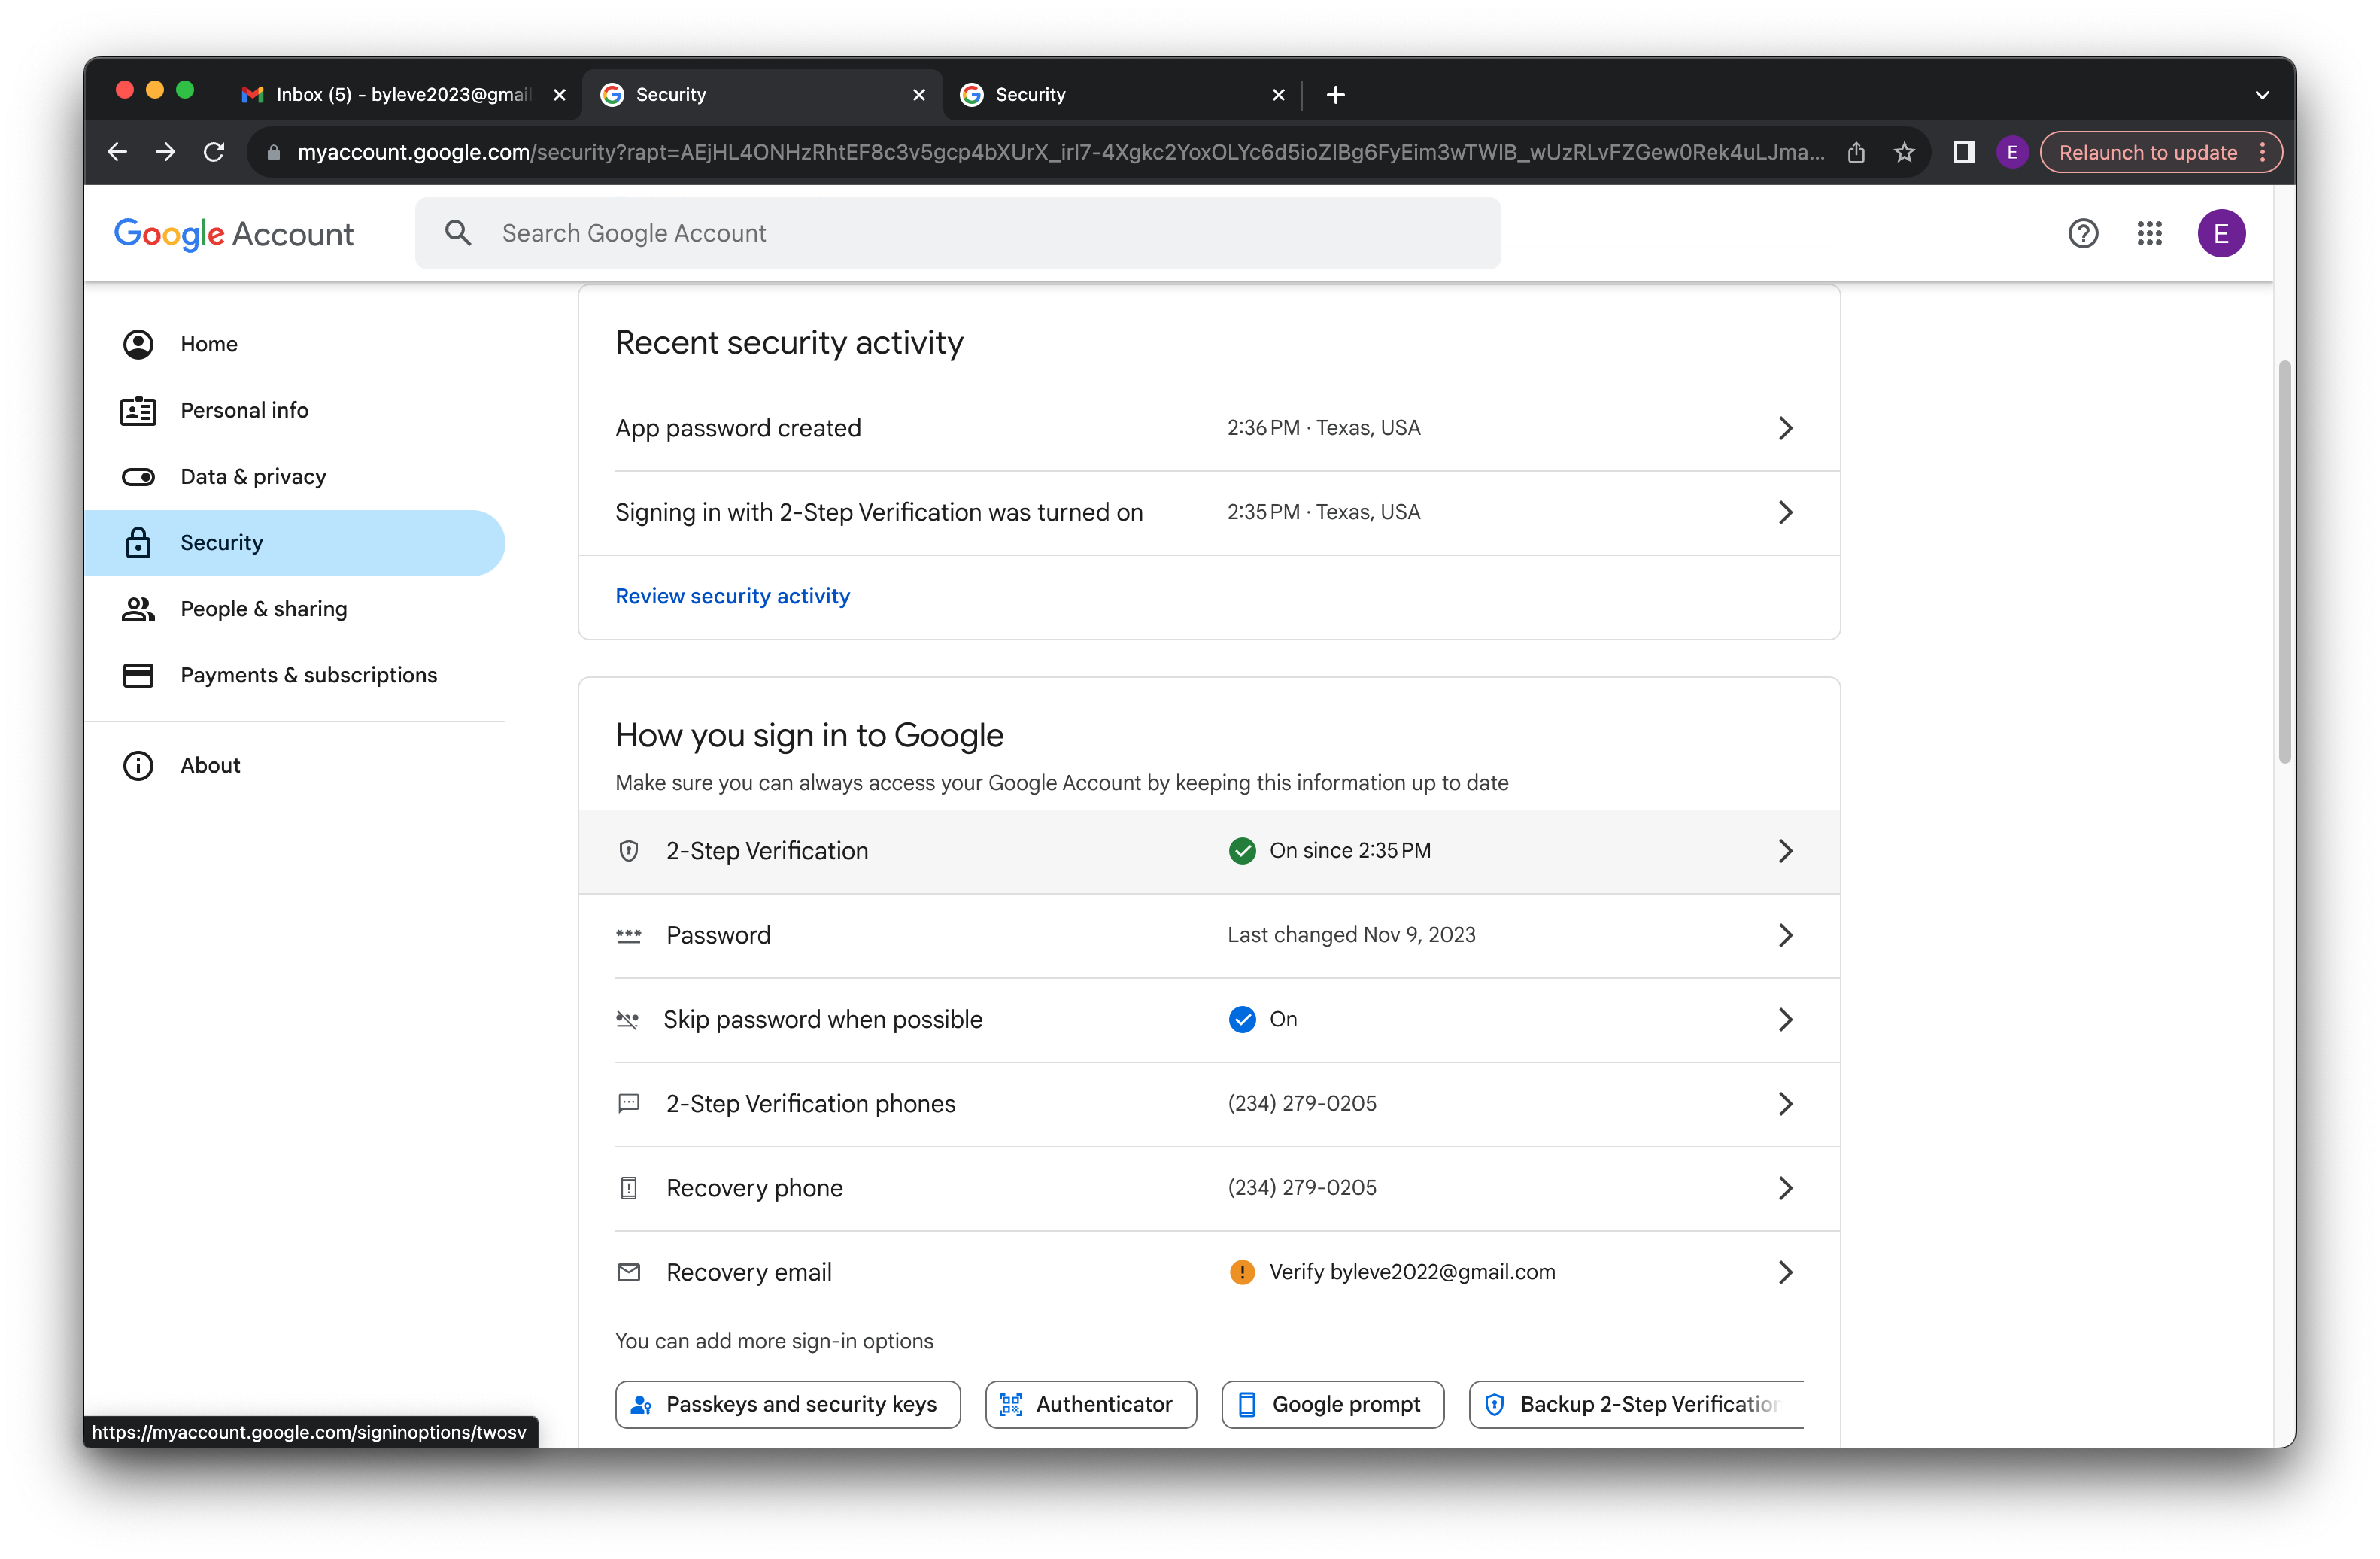
Task: Reload the page
Action: click(214, 152)
